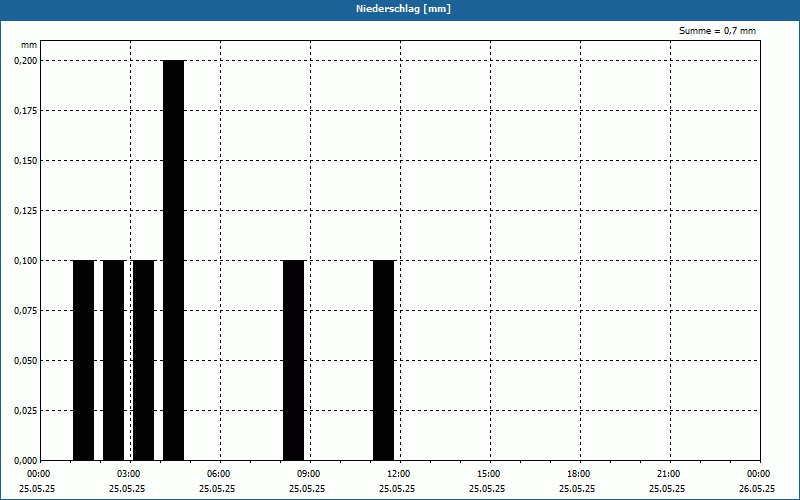Click the 25.05.25 date under 15:00
The height and width of the screenshot is (500, 800).
[x=487, y=488]
